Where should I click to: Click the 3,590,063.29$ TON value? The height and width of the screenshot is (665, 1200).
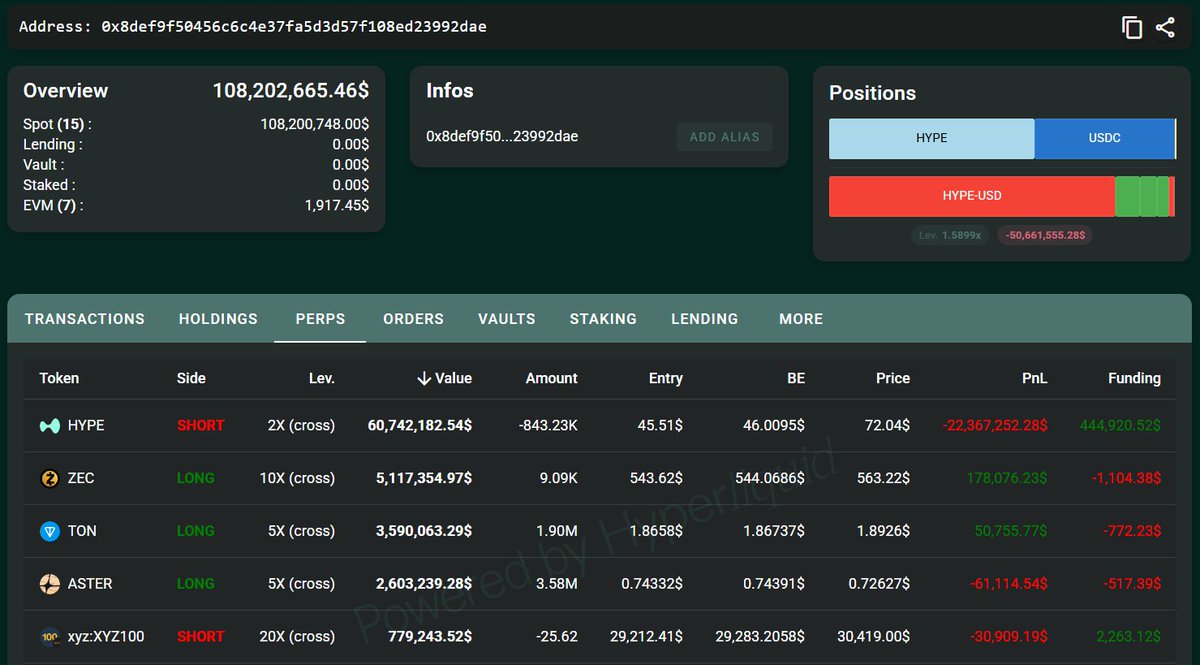pos(424,531)
